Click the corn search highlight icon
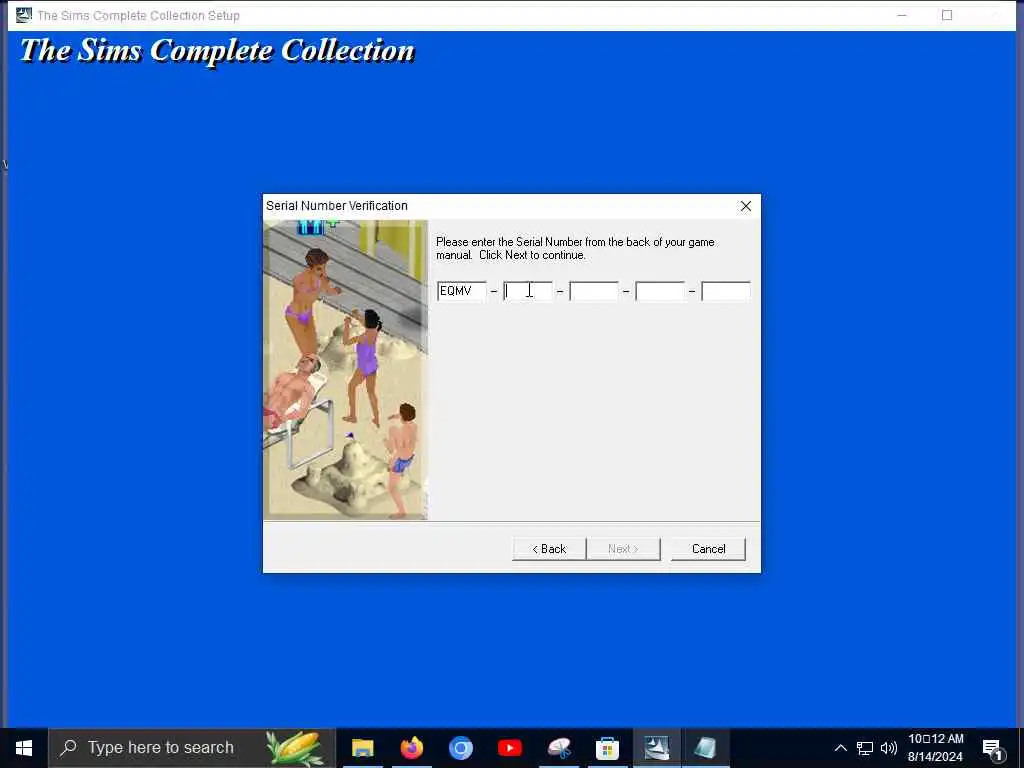 (294, 748)
